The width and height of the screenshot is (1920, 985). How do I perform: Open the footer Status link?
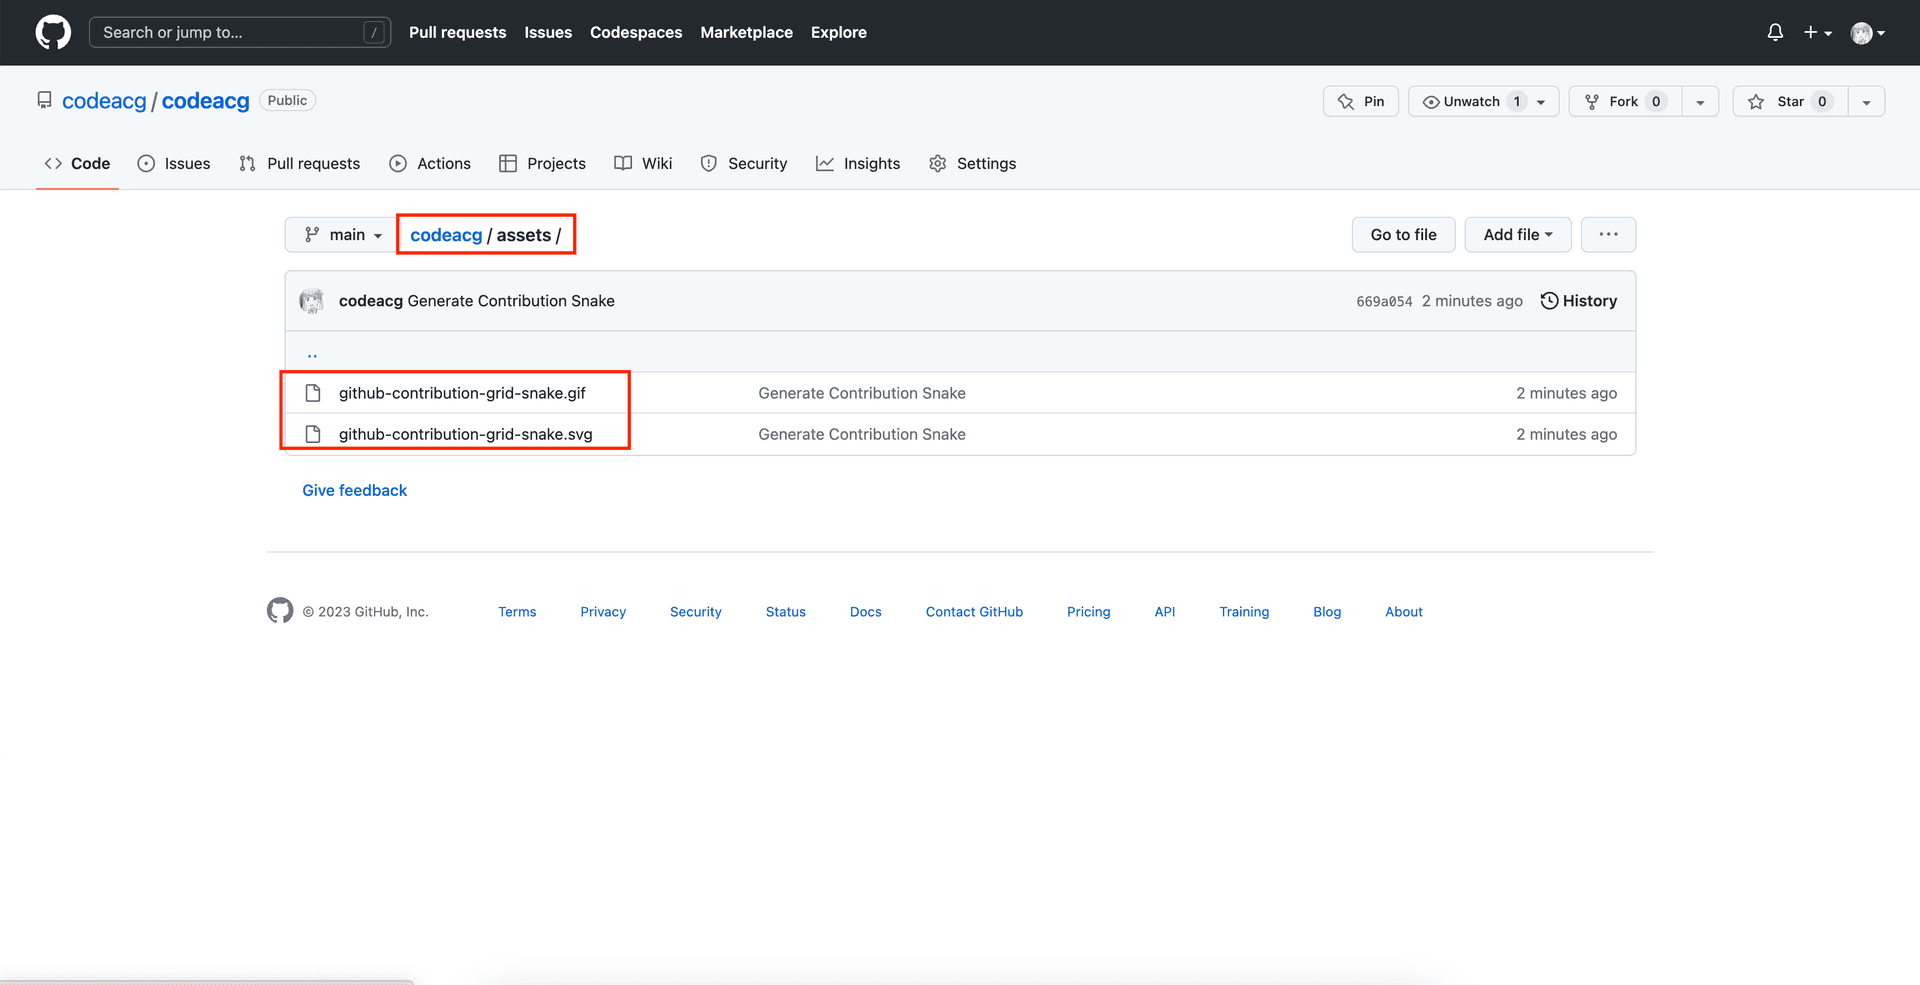click(x=785, y=612)
